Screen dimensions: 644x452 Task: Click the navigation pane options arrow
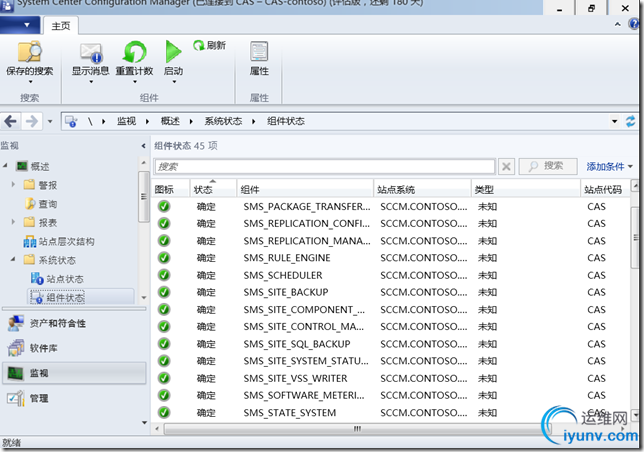144,422
